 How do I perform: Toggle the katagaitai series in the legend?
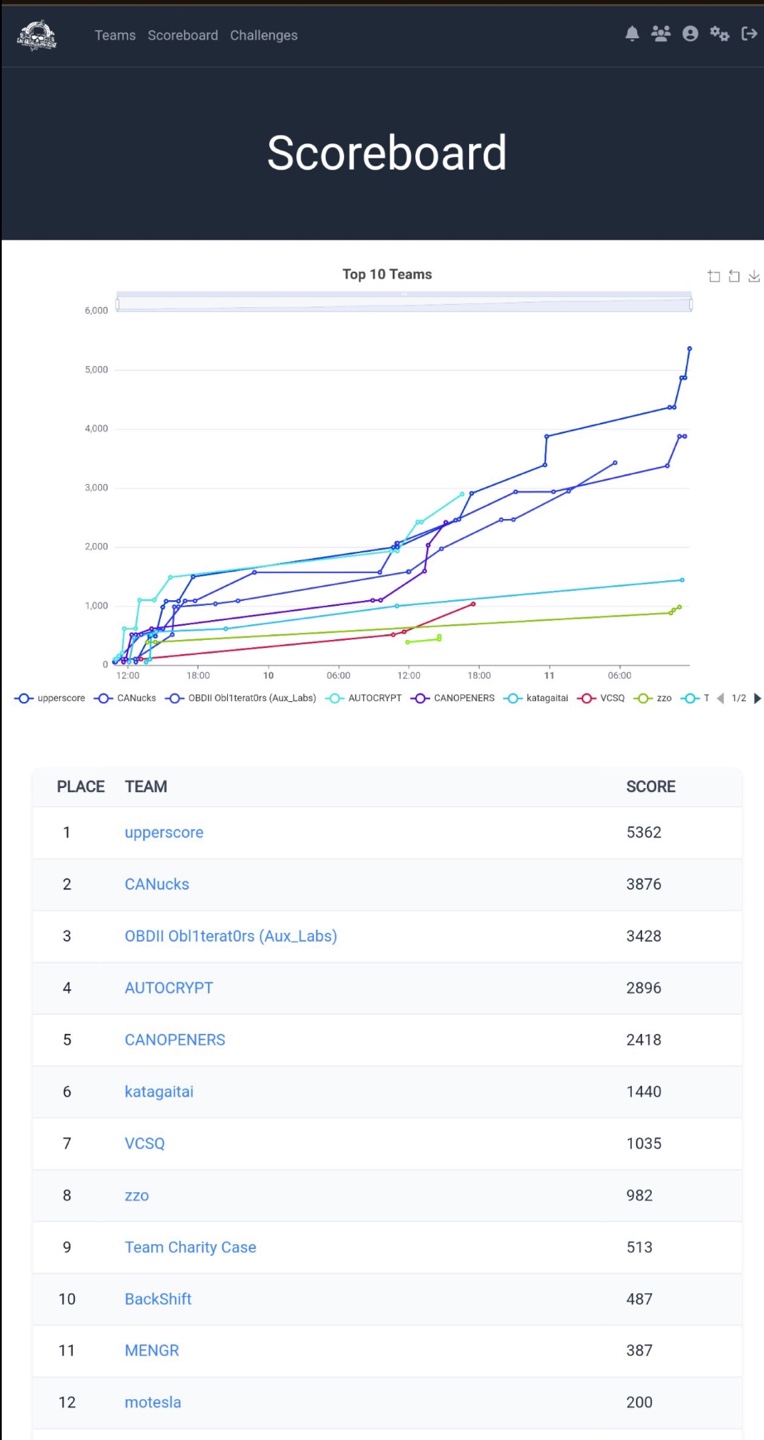537,698
